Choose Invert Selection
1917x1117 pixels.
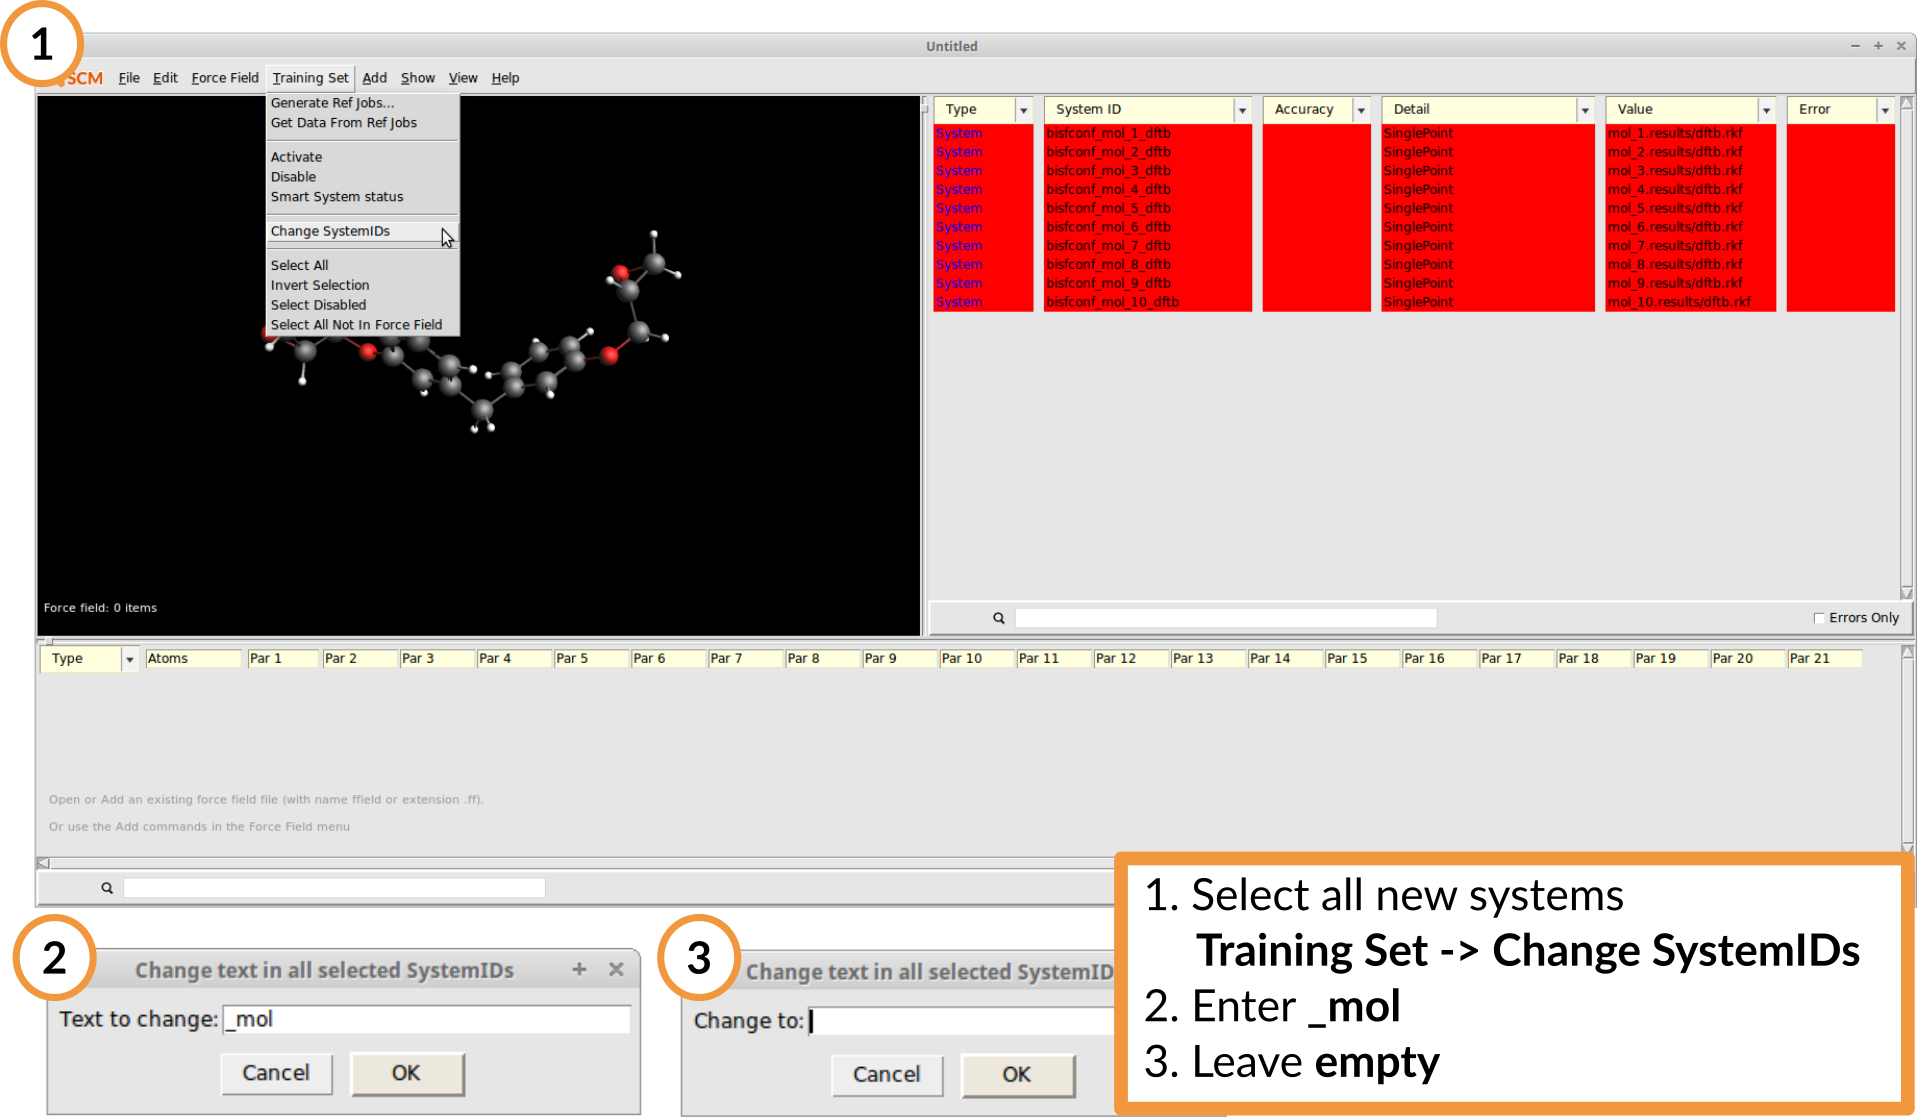(362, 285)
